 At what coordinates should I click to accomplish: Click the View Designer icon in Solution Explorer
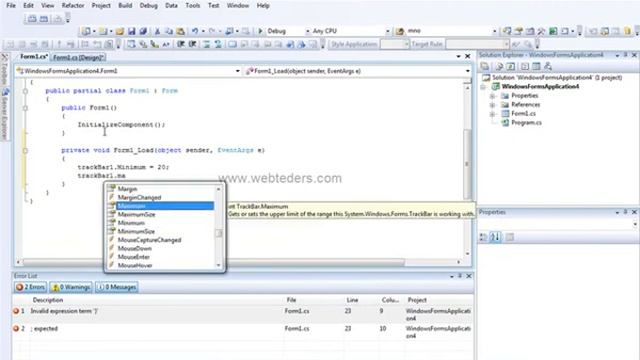click(x=536, y=66)
